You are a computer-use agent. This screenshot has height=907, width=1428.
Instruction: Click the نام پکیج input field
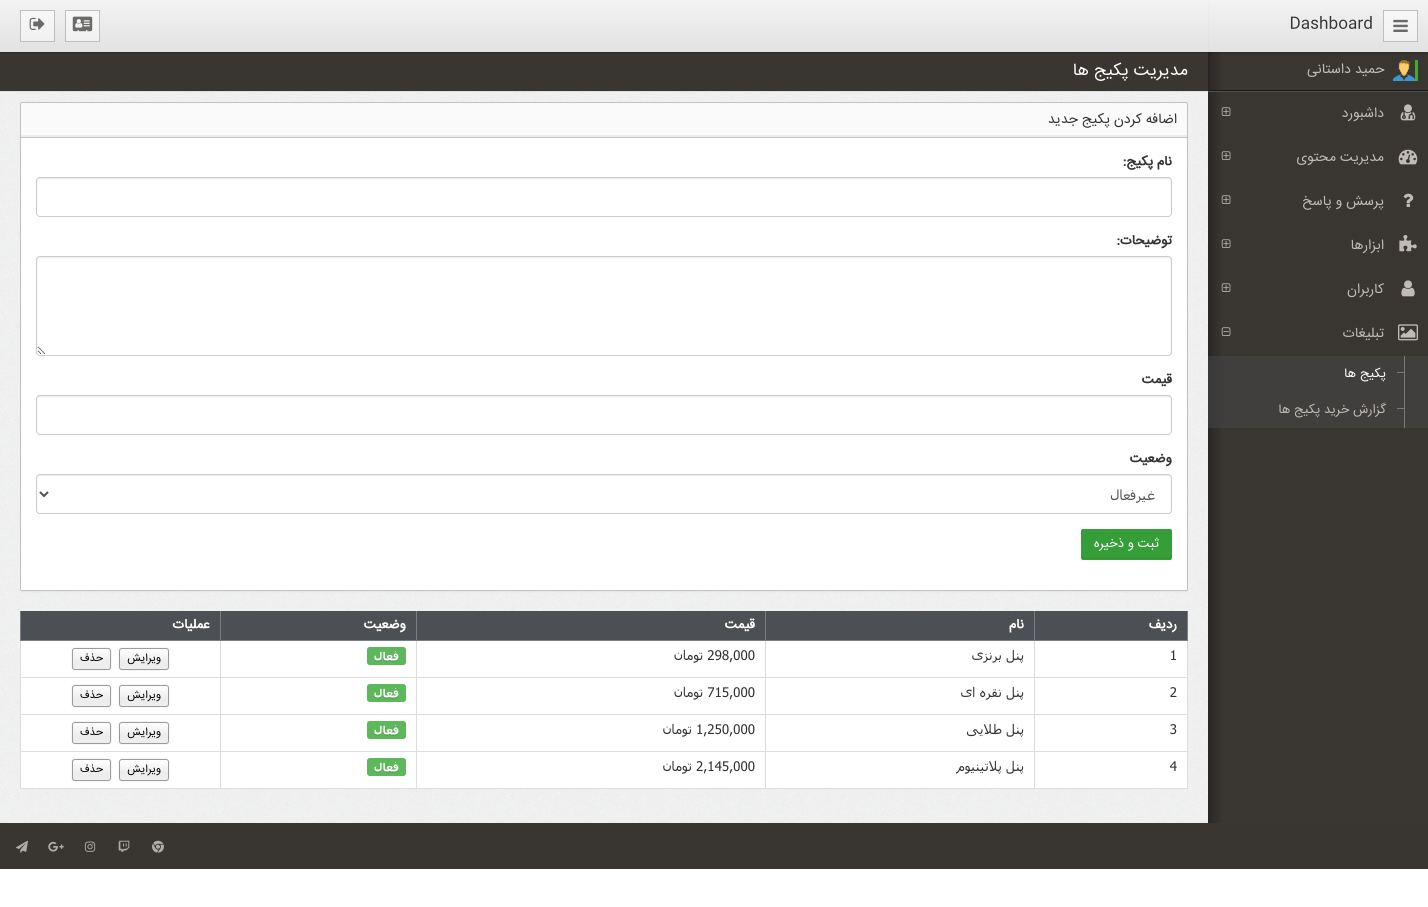click(x=603, y=197)
